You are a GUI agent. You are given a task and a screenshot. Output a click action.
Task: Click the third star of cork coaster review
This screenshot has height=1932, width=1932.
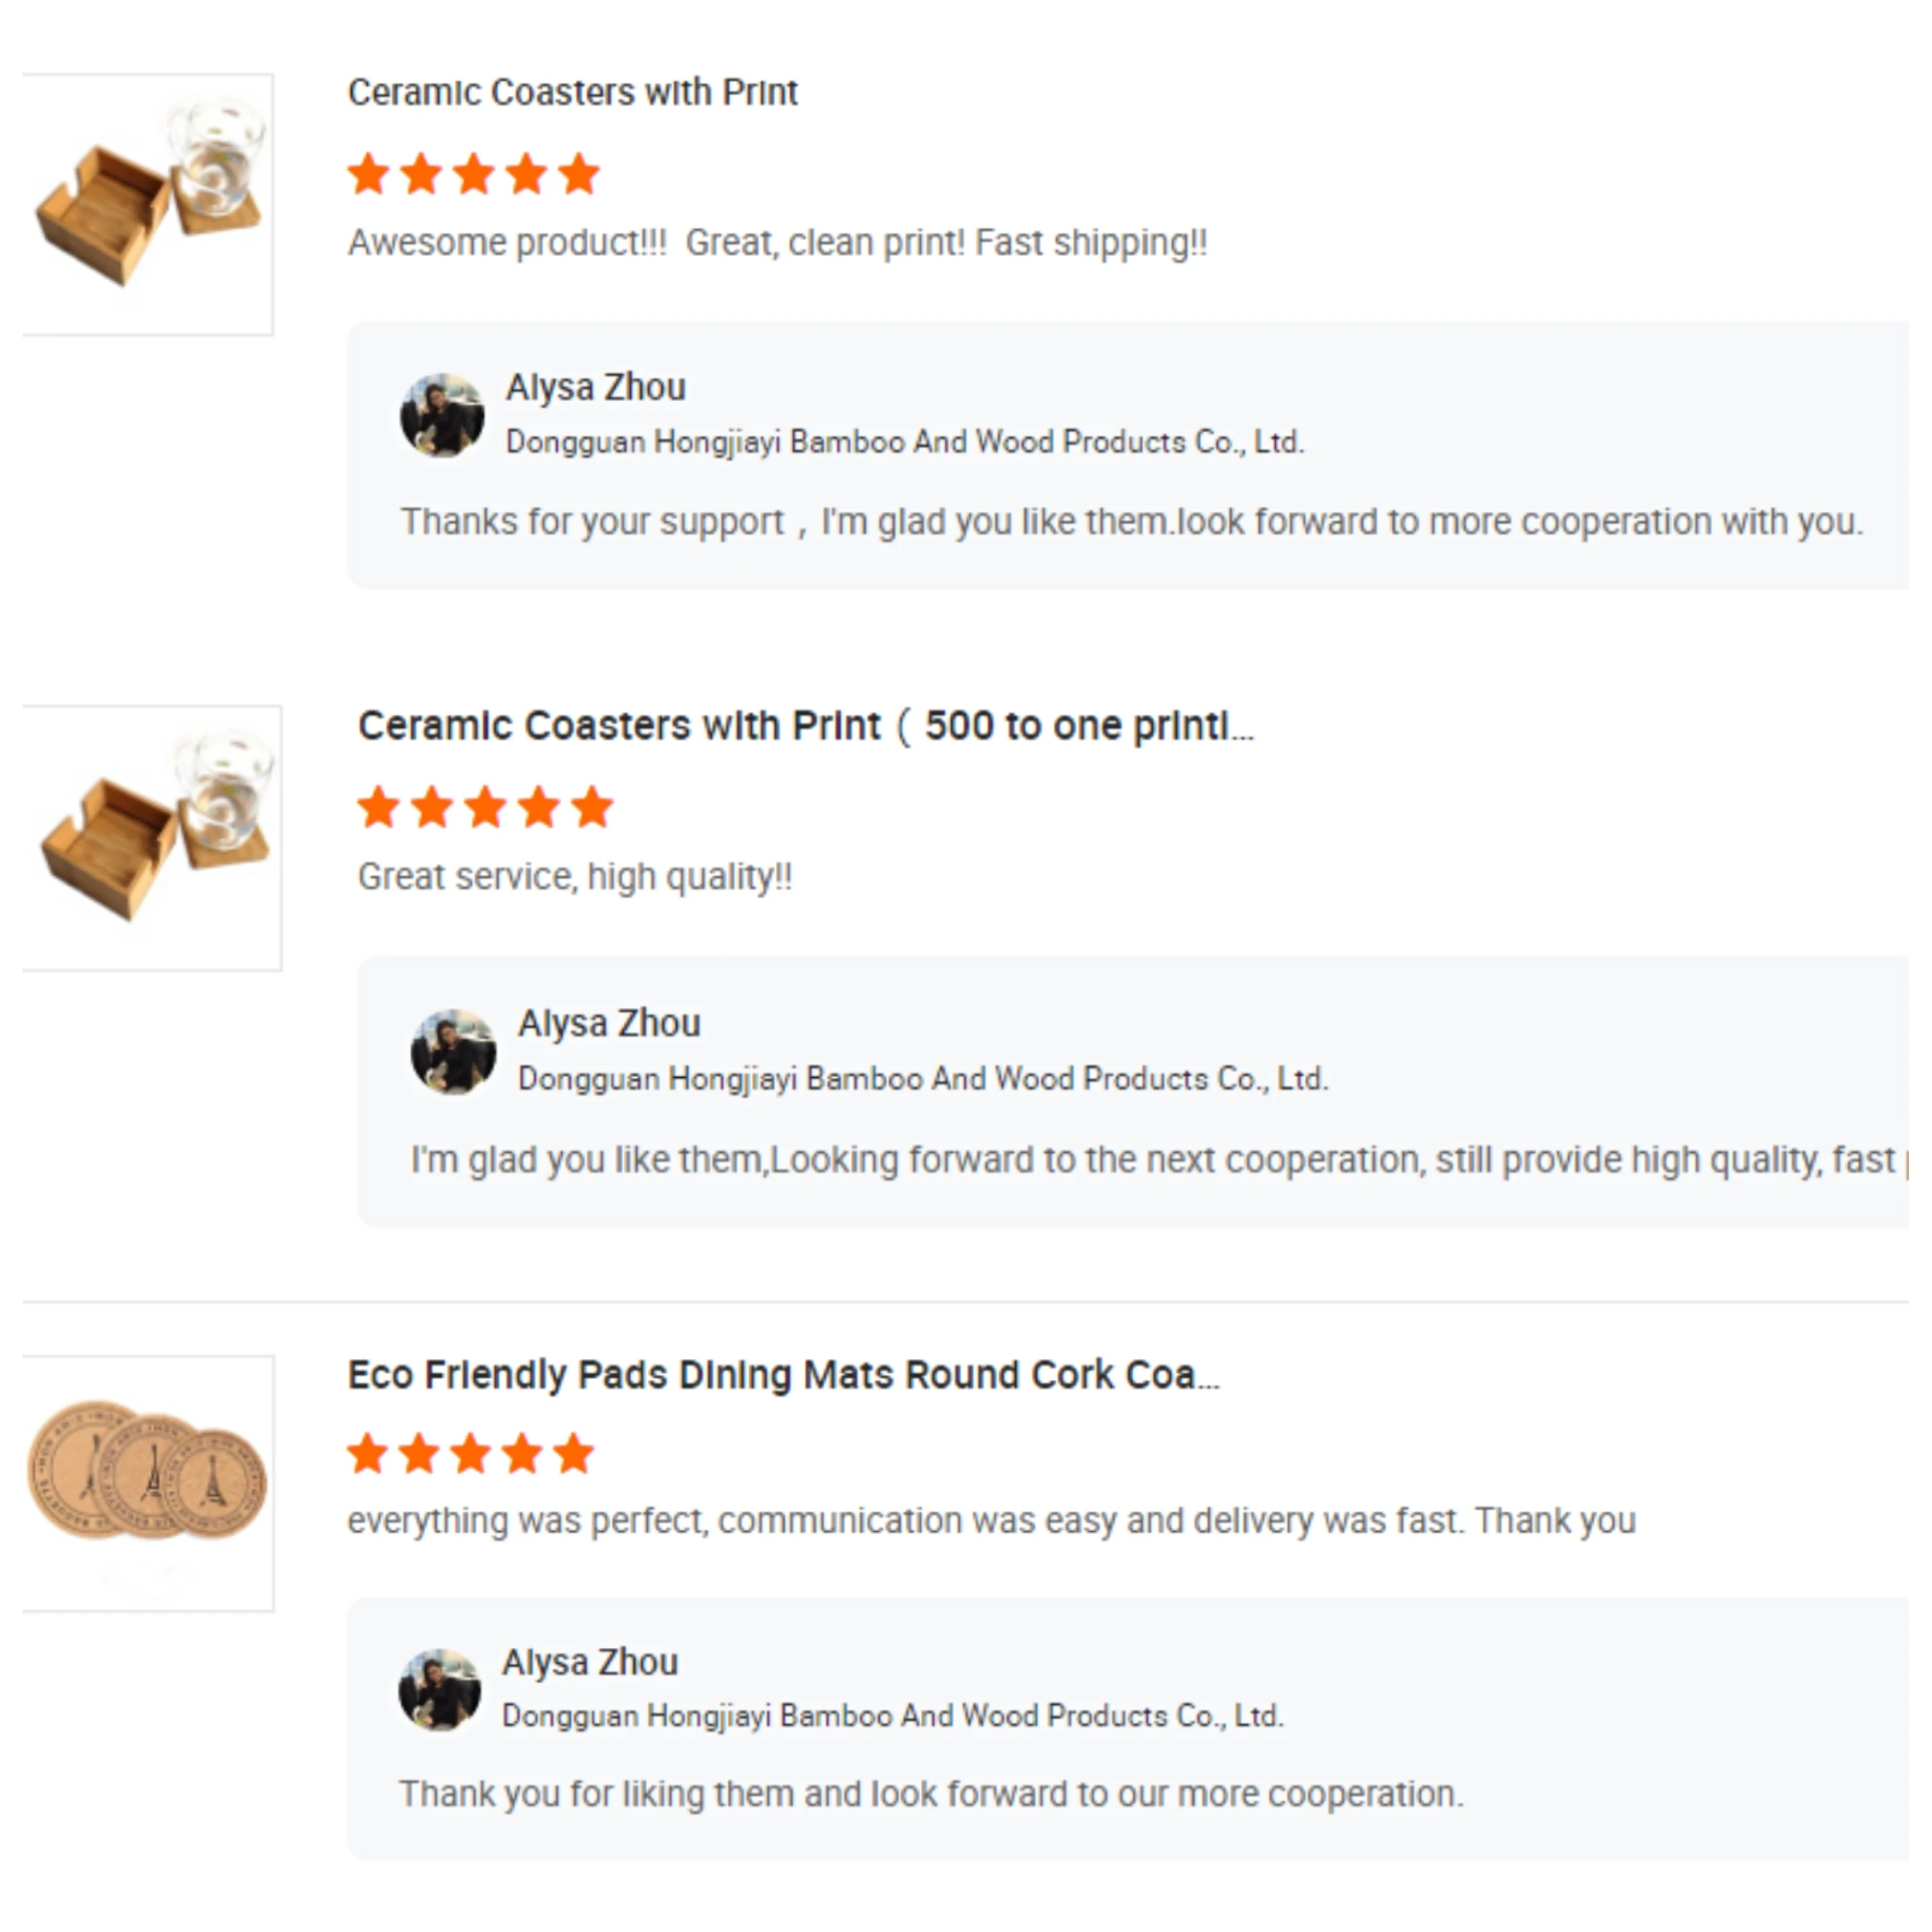(x=471, y=1454)
